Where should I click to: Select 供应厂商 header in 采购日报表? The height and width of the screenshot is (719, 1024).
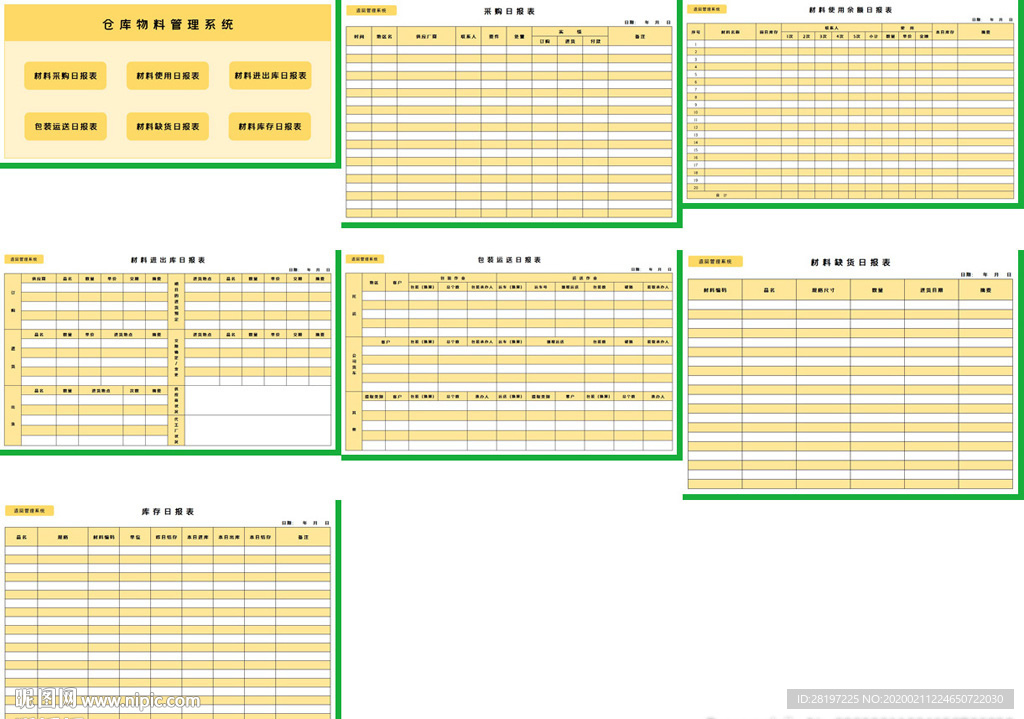pos(426,37)
